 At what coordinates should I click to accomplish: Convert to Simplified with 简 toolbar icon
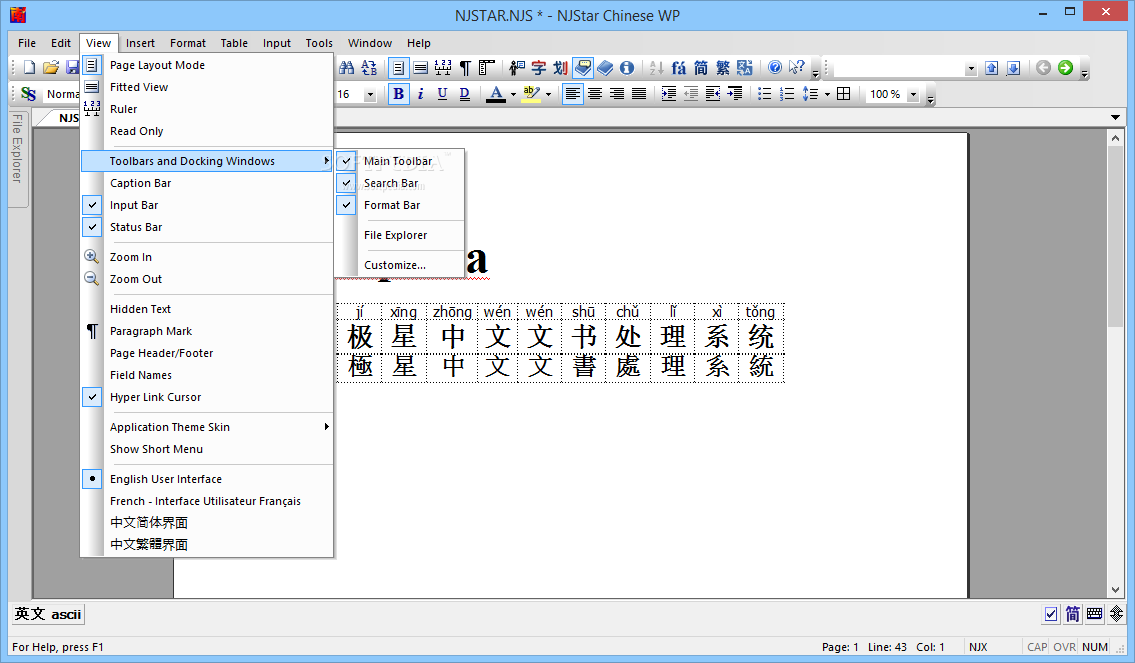pos(701,68)
